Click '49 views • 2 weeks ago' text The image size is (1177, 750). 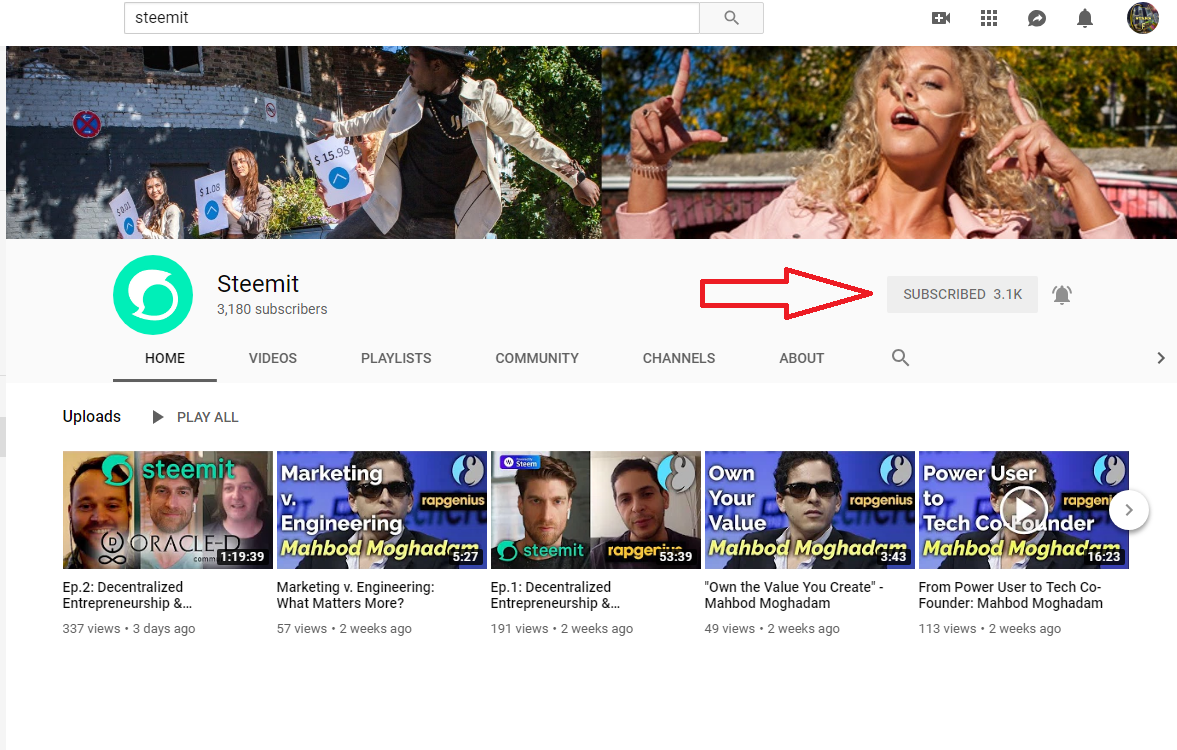click(772, 628)
